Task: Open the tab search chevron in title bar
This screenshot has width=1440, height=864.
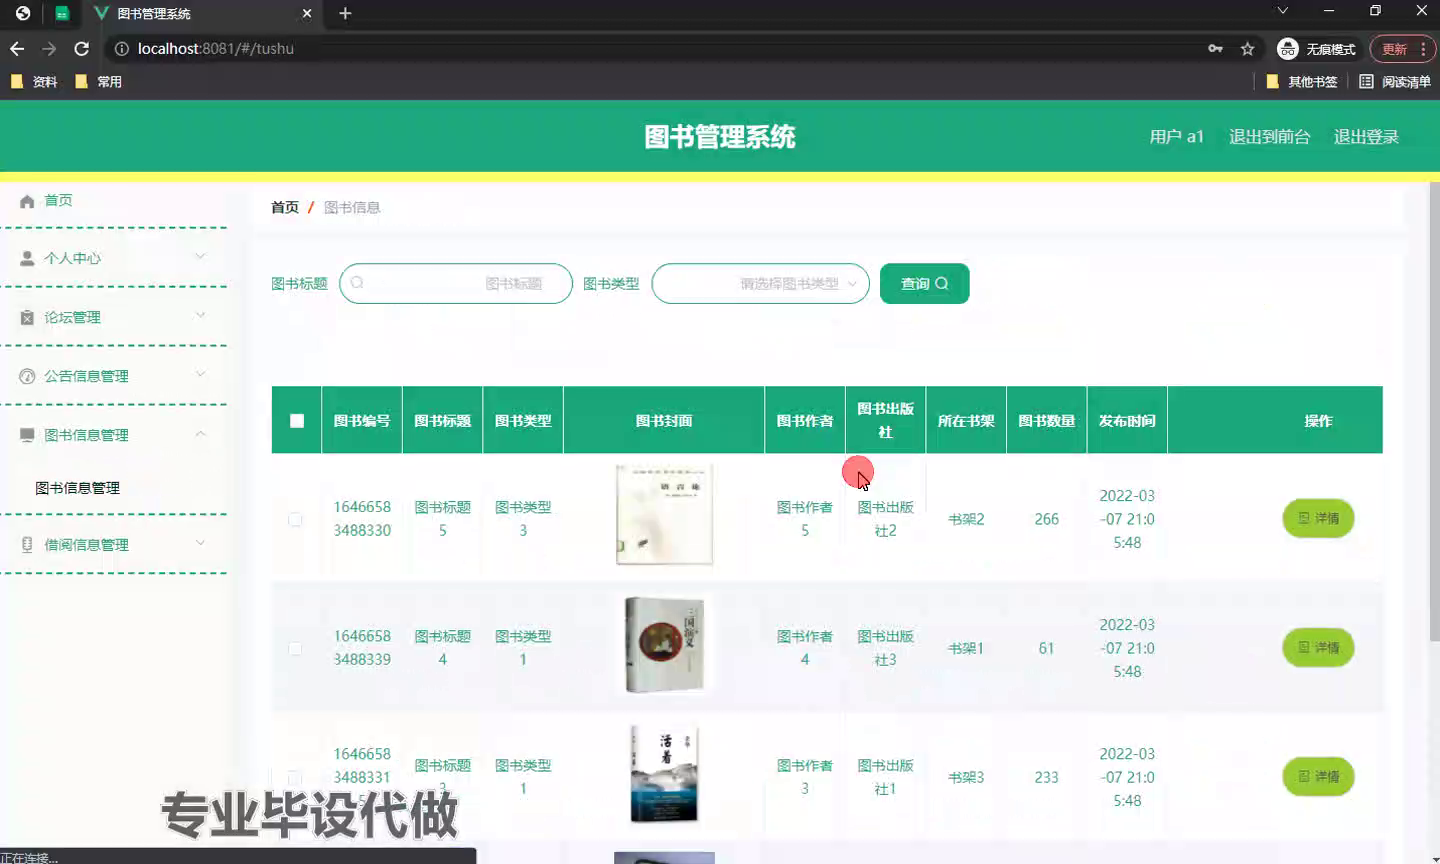Action: [x=1283, y=11]
